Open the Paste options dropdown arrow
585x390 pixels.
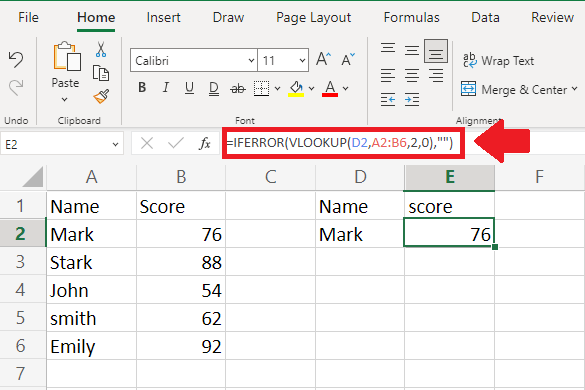pos(65,99)
